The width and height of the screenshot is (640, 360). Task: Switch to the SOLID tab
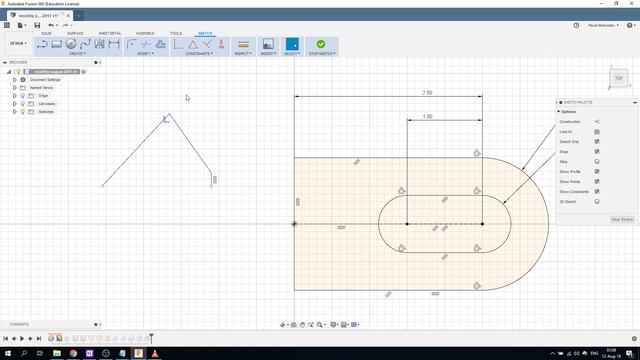(46, 33)
